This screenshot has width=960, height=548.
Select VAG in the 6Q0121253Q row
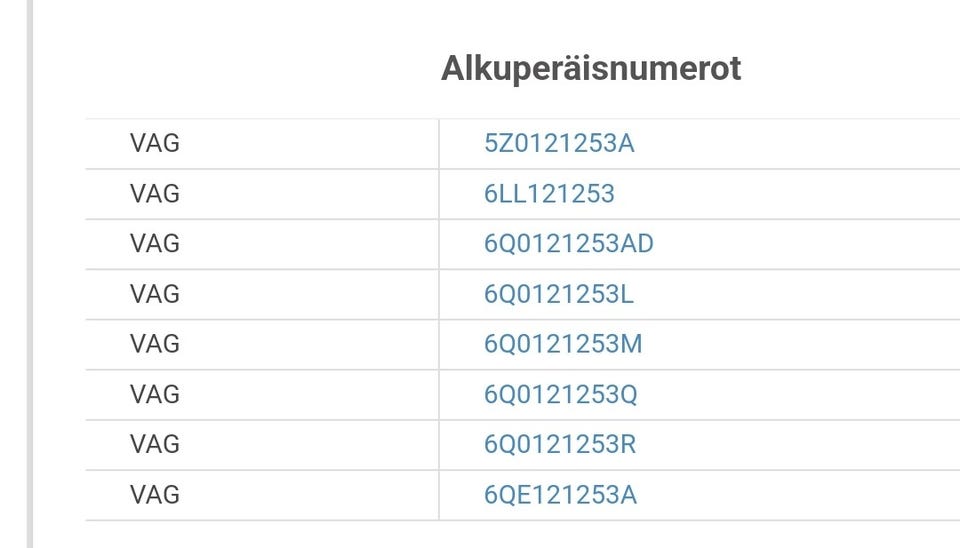155,395
